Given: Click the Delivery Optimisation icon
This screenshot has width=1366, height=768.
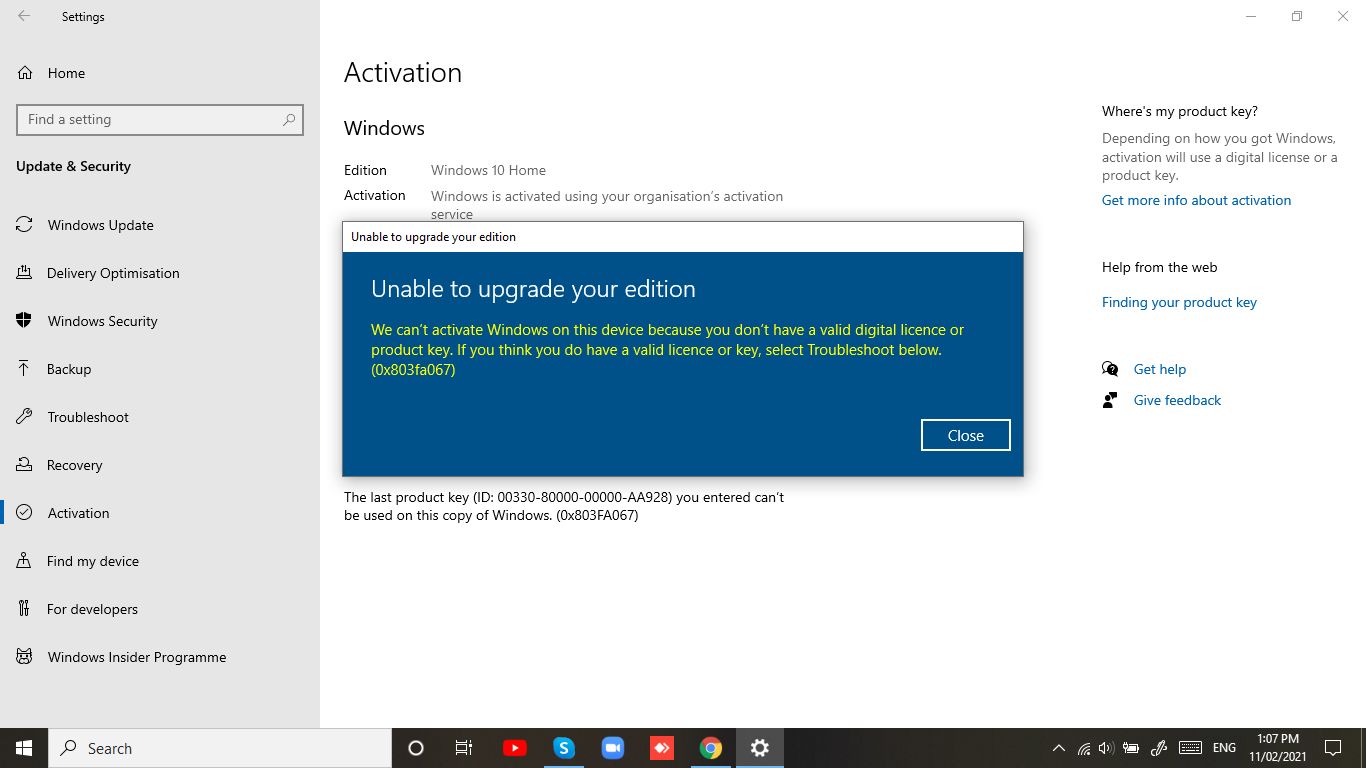Looking at the screenshot, I should [x=24, y=273].
